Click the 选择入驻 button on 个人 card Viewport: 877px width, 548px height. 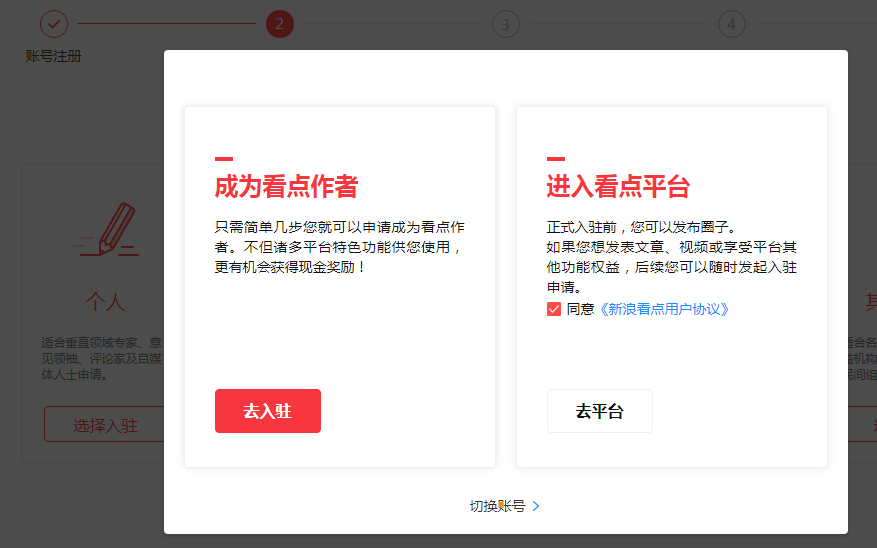[104, 424]
